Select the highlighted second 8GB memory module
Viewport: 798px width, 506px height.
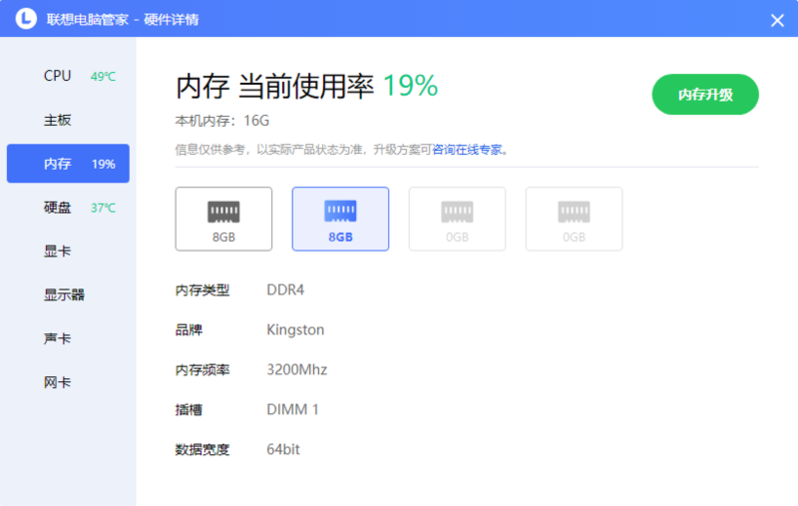(340, 218)
